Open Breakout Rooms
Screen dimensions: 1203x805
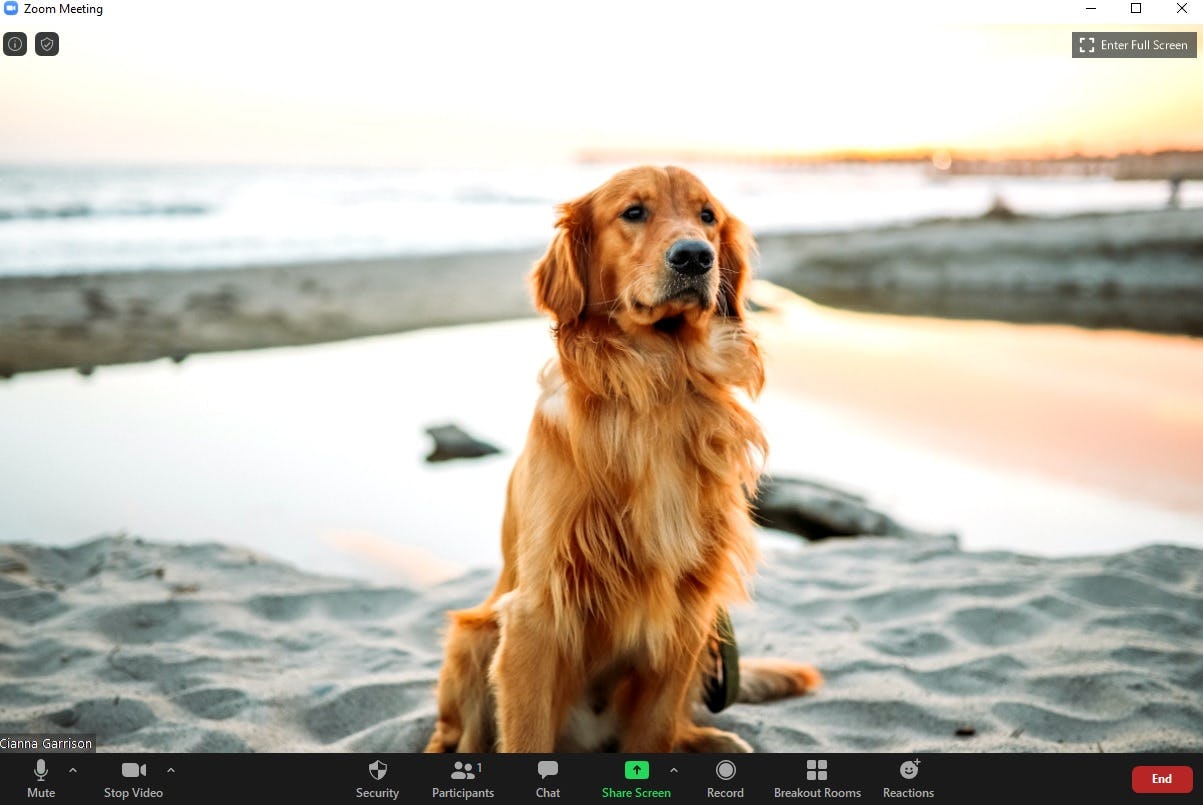pyautogui.click(x=817, y=779)
